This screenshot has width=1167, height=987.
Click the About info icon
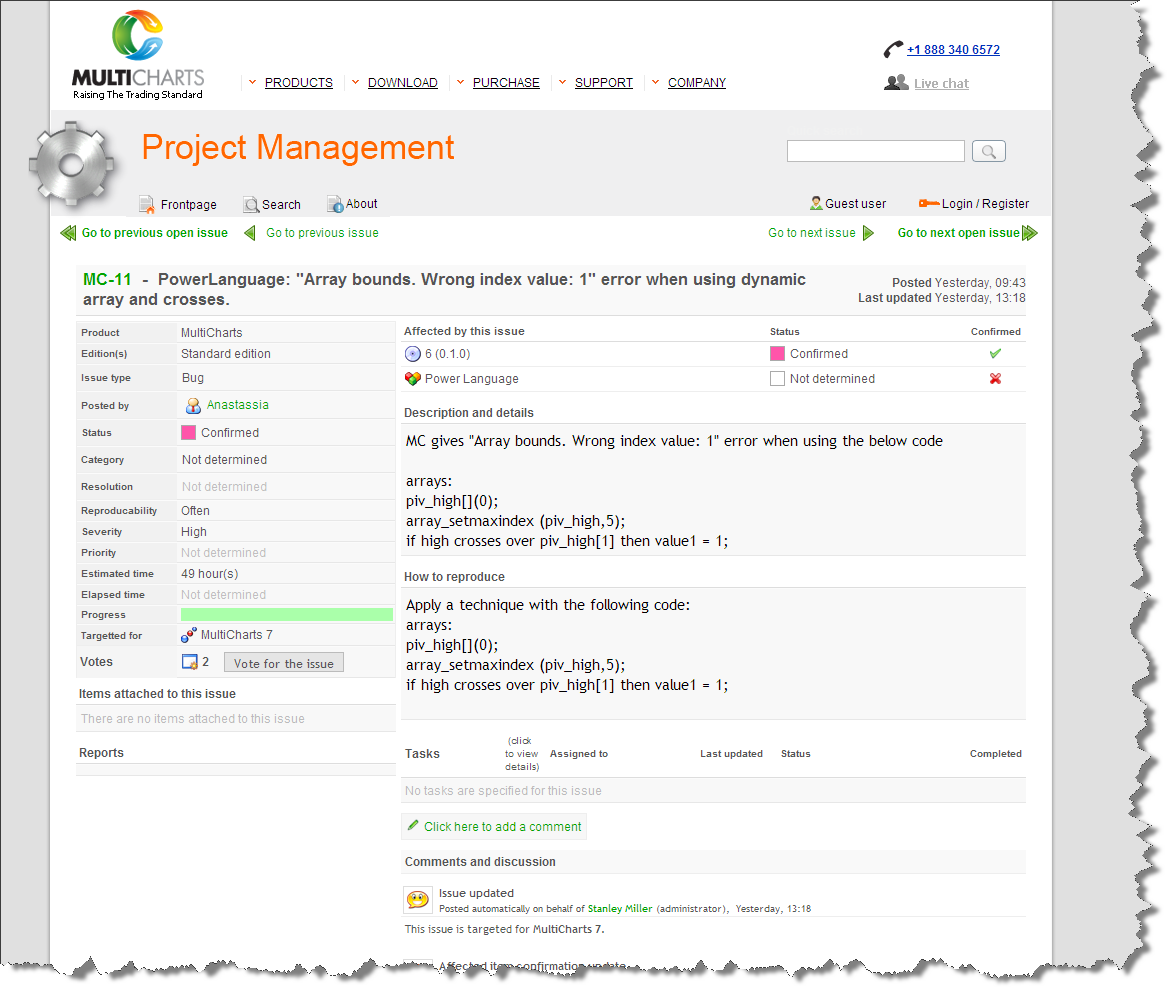pos(335,204)
